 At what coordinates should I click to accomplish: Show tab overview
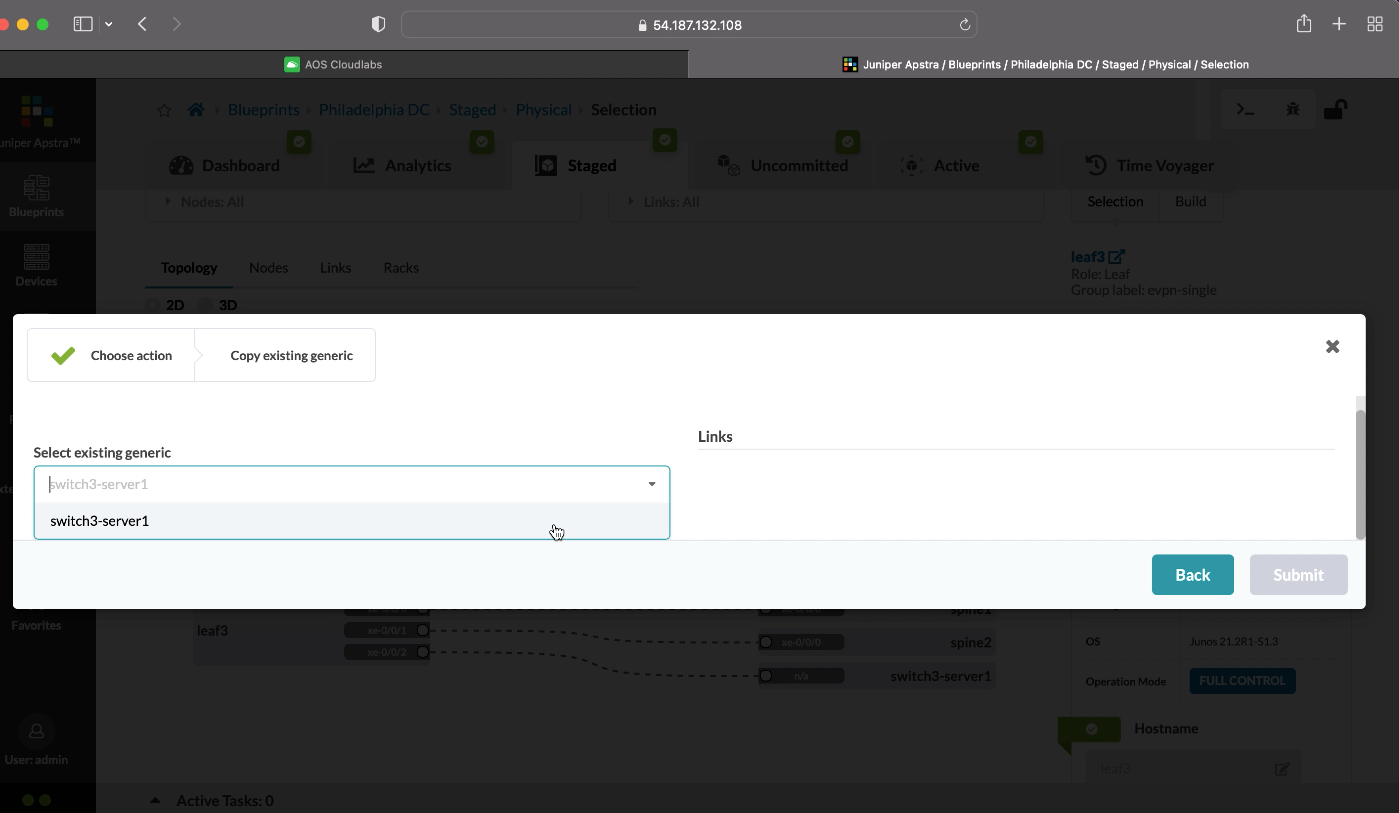[1375, 24]
